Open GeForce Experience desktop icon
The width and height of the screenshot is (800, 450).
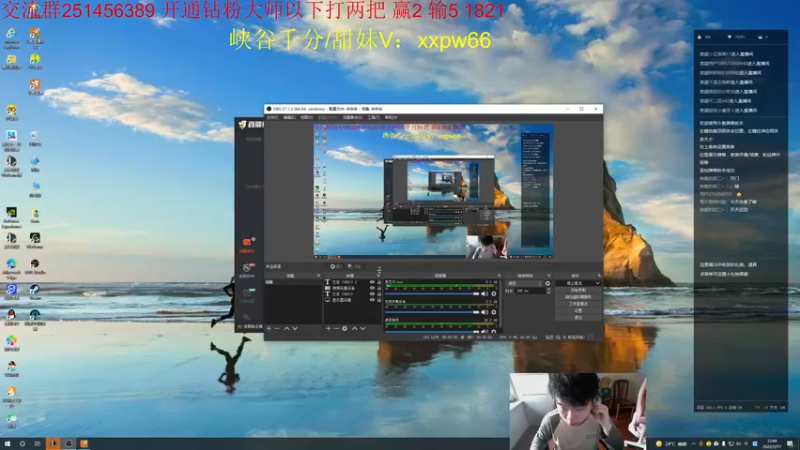[11, 217]
